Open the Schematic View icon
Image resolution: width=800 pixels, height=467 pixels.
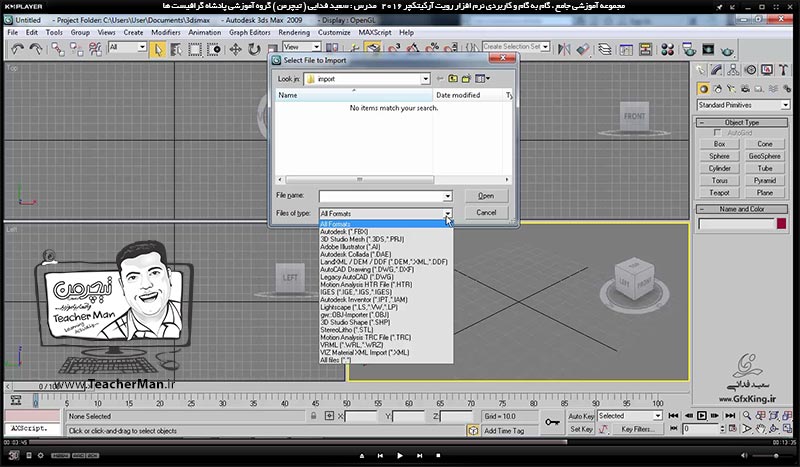tap(645, 49)
